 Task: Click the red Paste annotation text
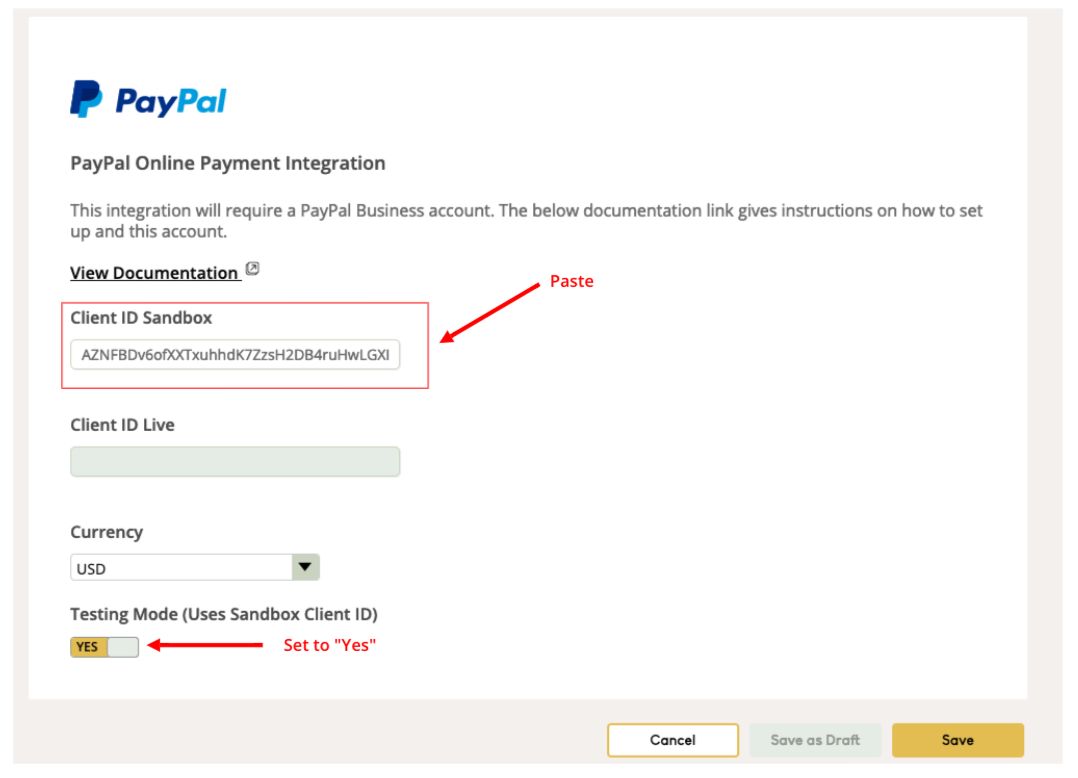572,282
